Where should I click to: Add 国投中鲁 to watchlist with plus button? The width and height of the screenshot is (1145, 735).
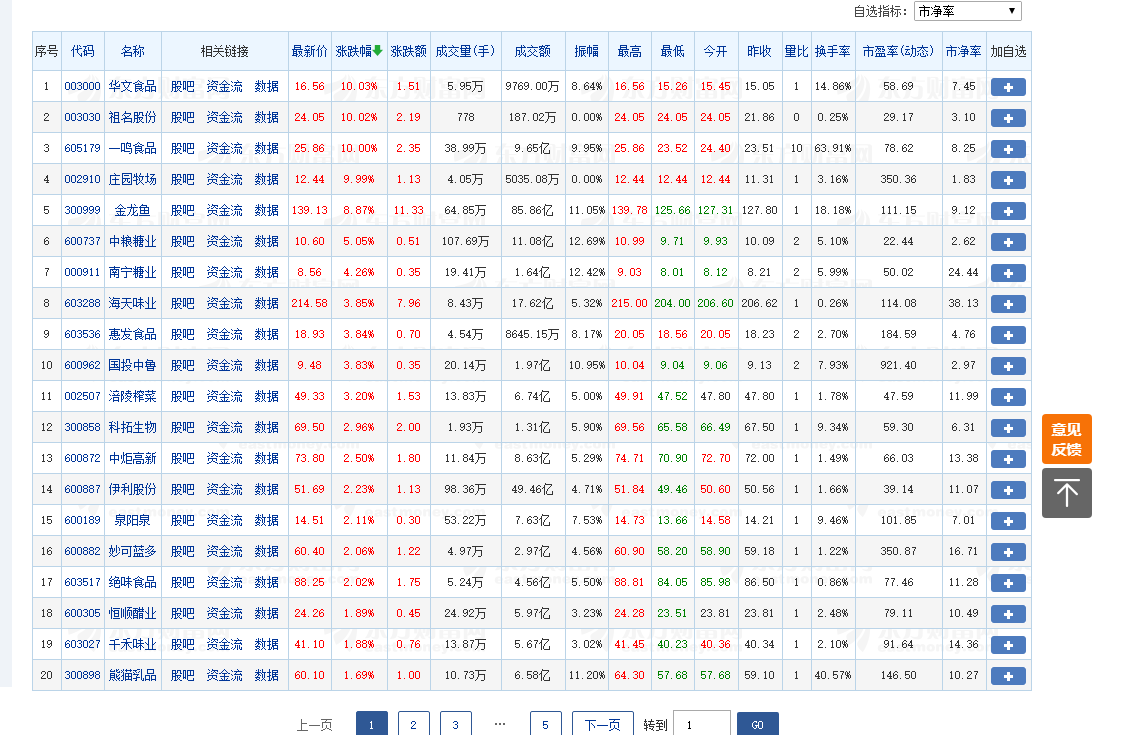(1008, 366)
